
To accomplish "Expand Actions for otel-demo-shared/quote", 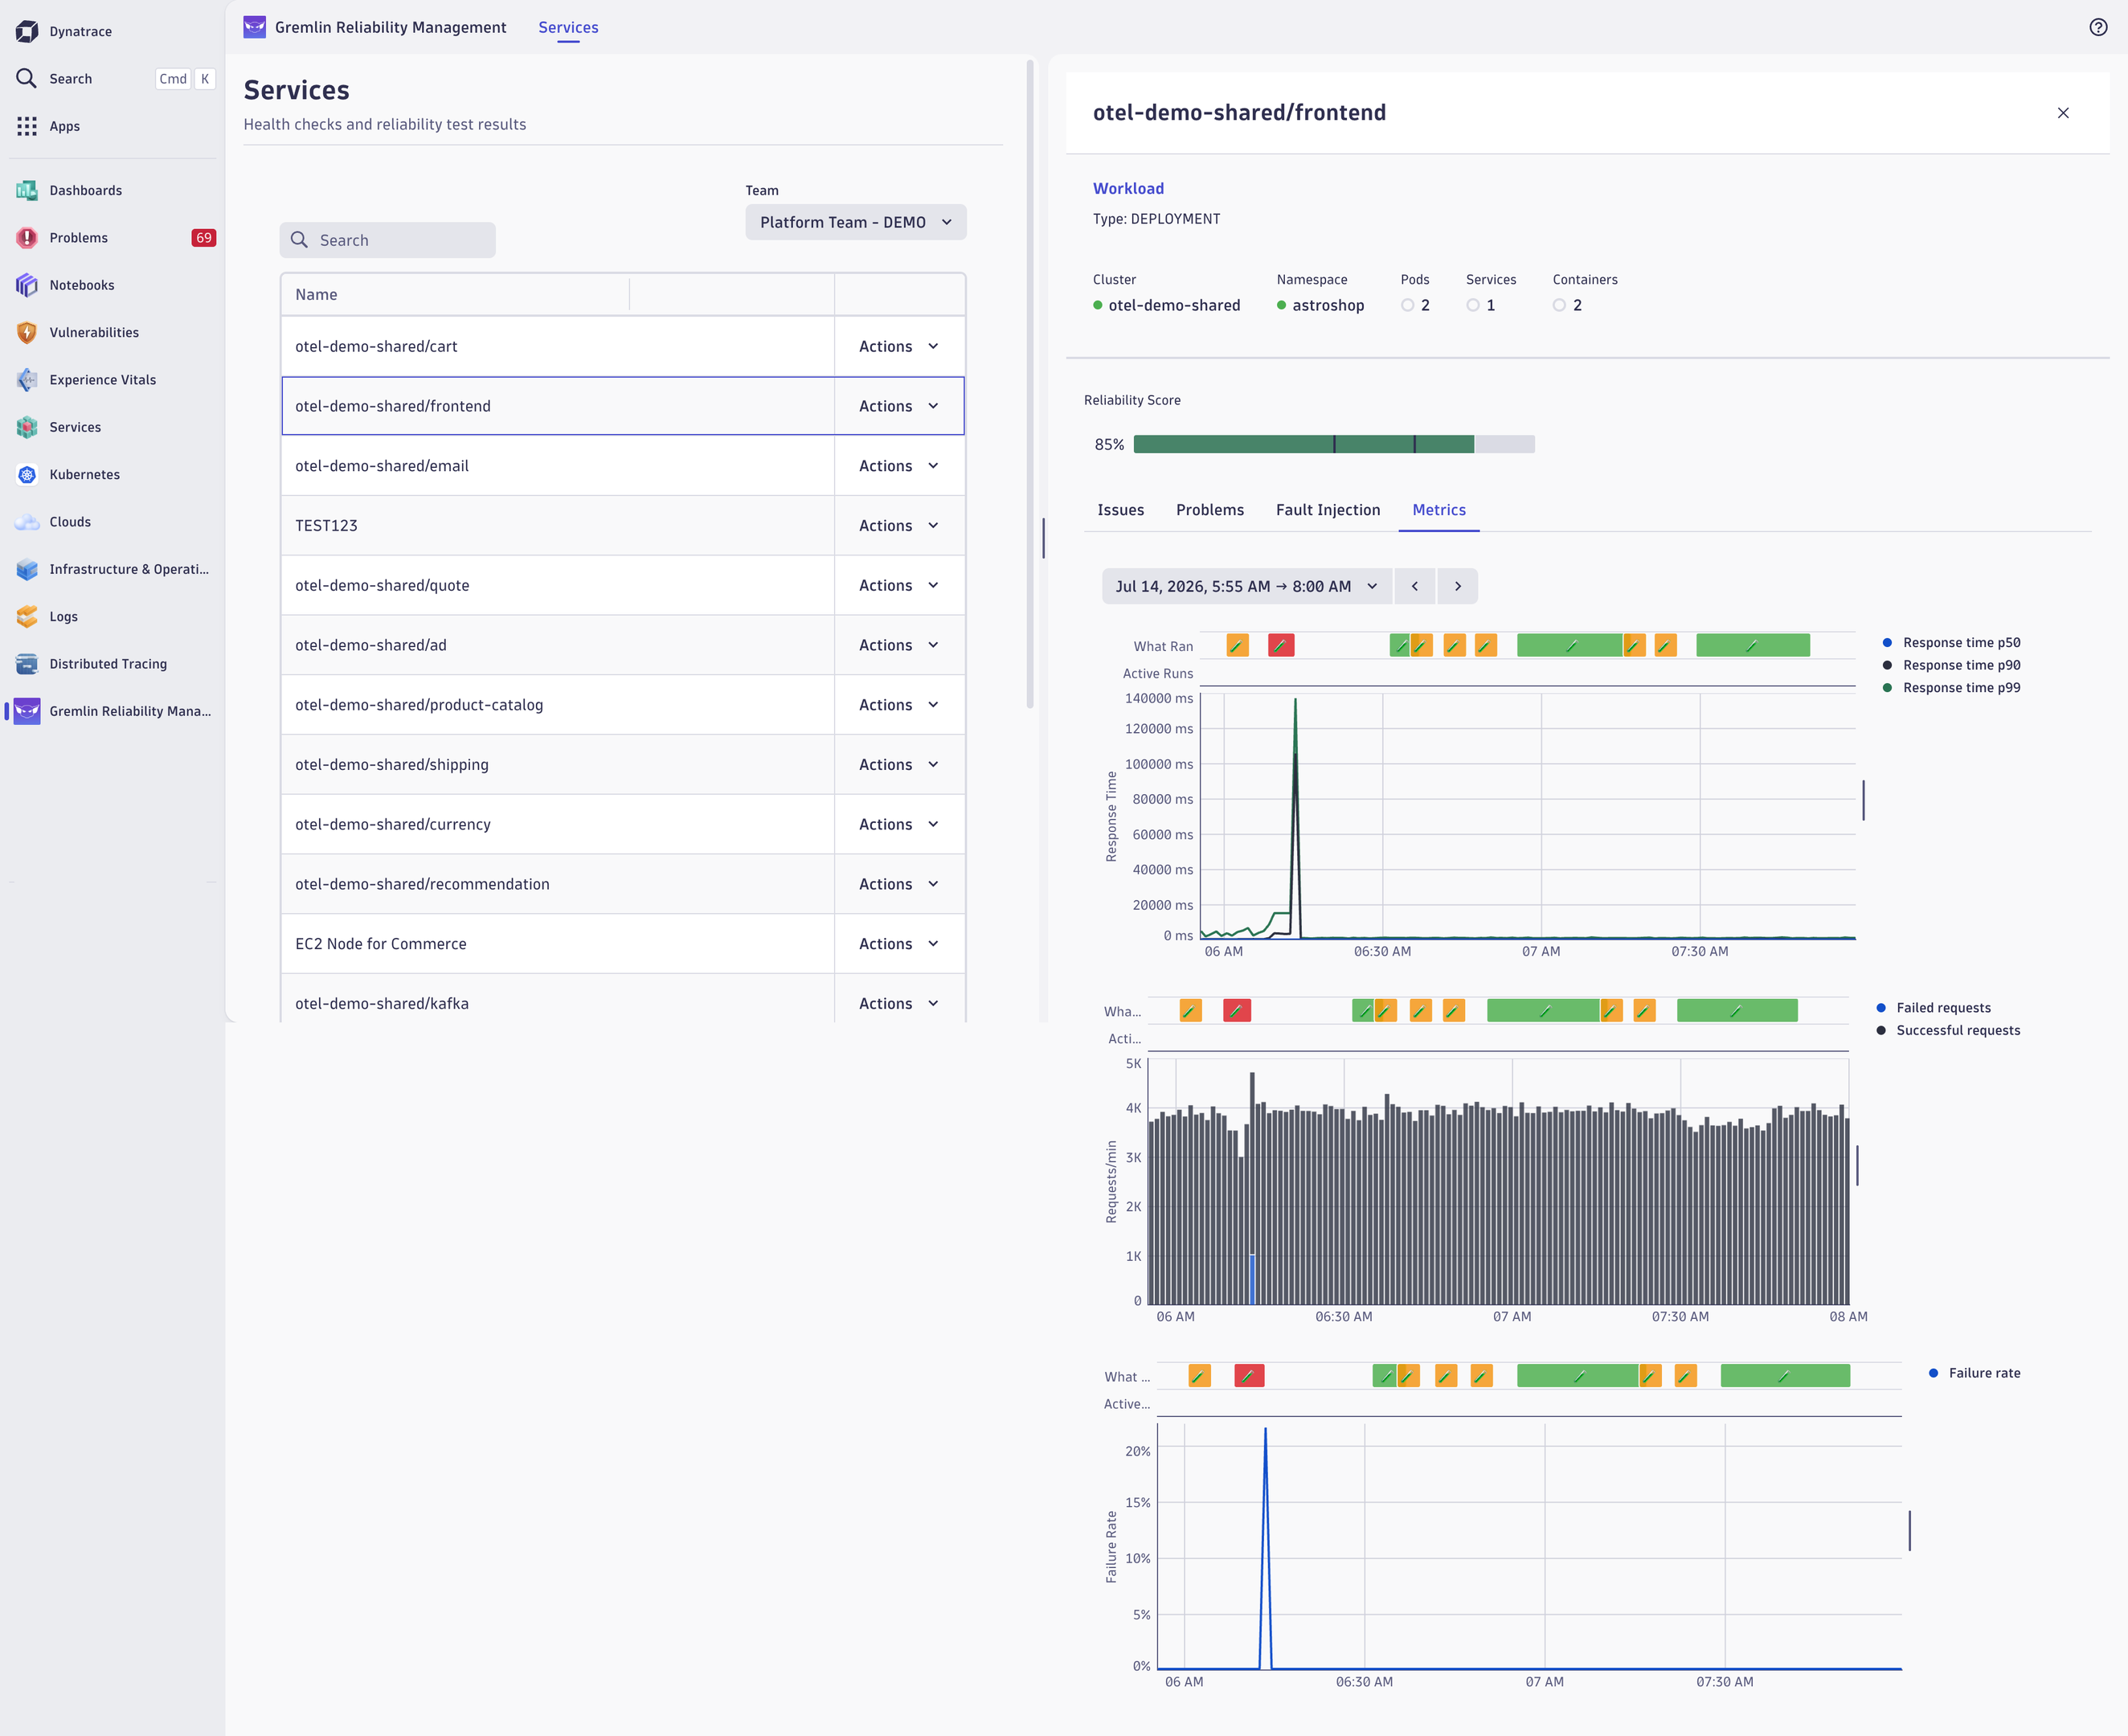I will click(899, 586).
